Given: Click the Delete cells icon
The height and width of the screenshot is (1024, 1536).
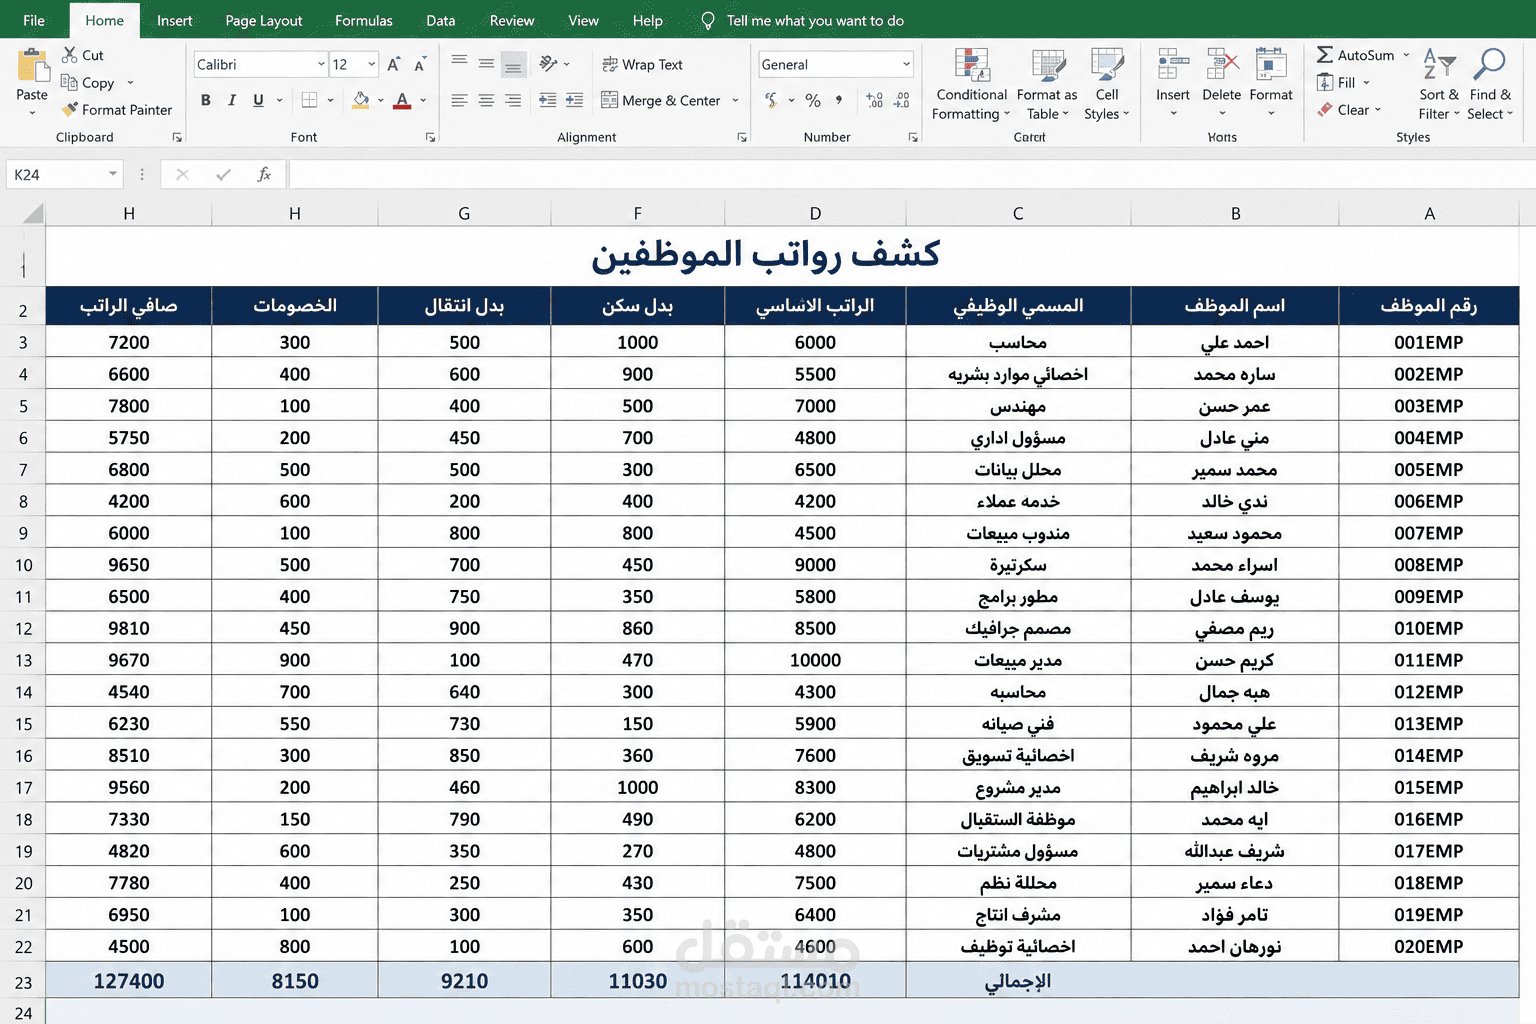Looking at the screenshot, I should coord(1221,64).
